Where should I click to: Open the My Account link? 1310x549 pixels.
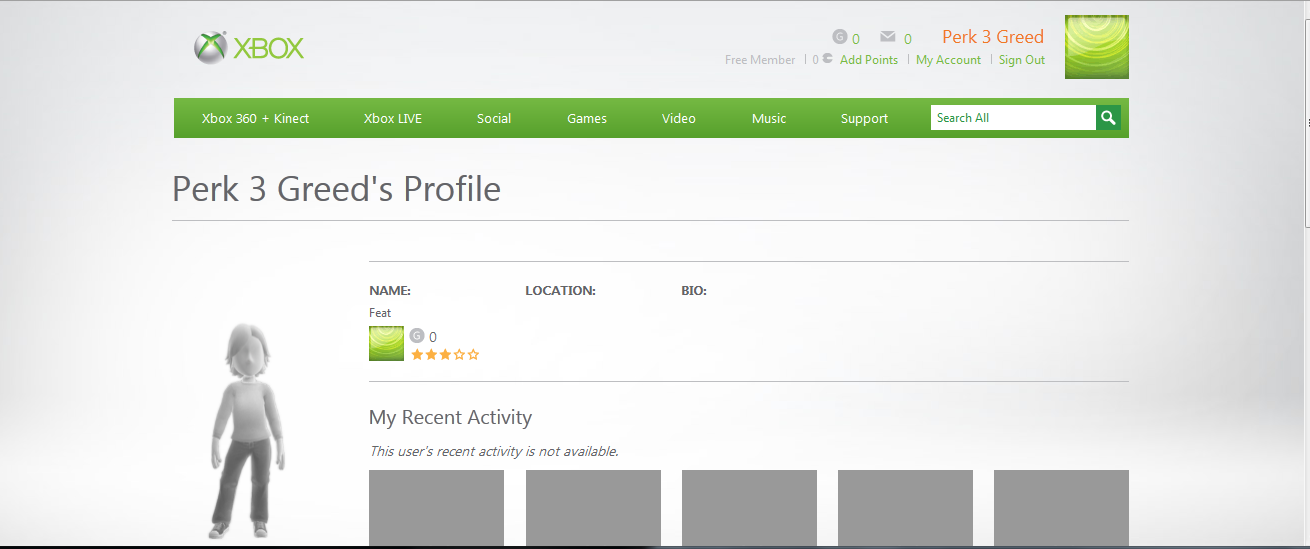coord(948,60)
